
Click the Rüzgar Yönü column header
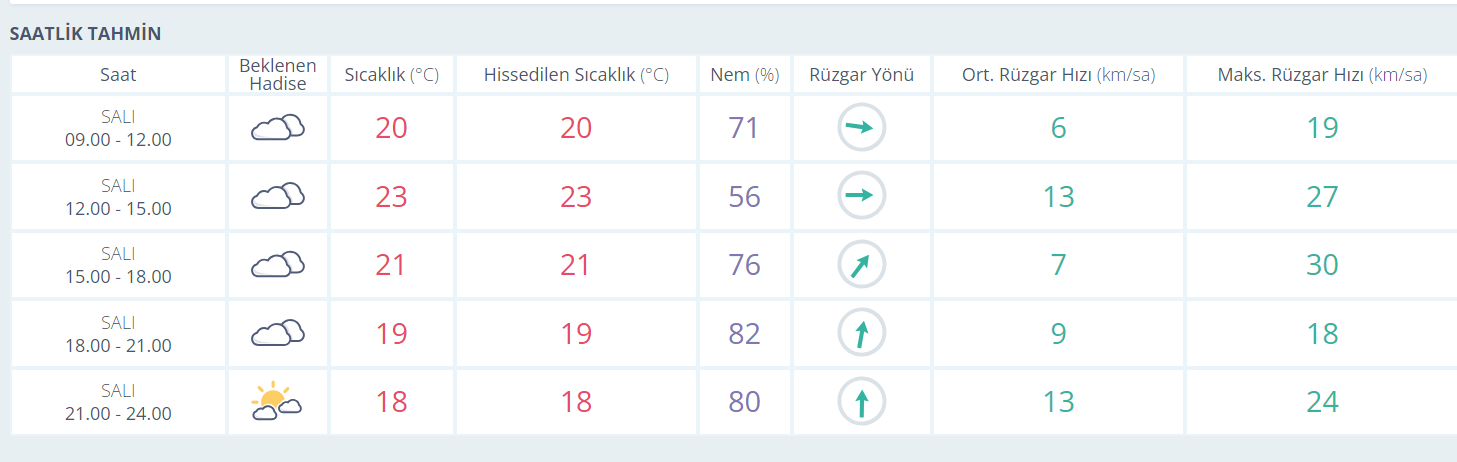861,75
